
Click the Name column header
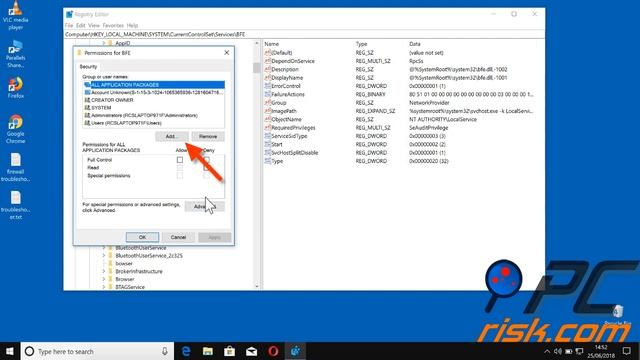coord(271,44)
